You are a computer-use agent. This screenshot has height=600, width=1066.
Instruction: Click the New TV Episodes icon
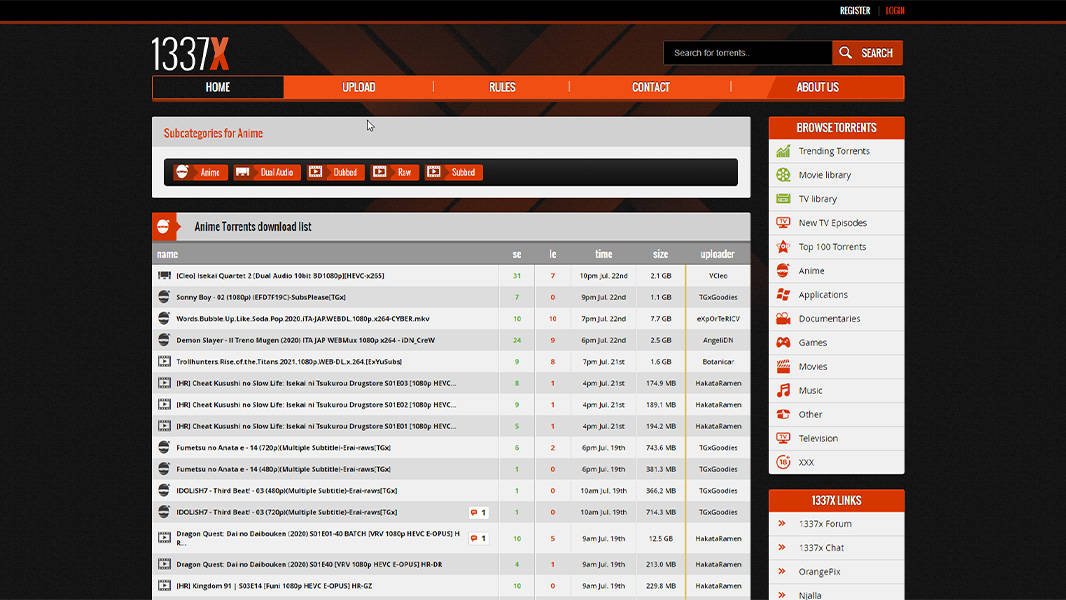(783, 223)
